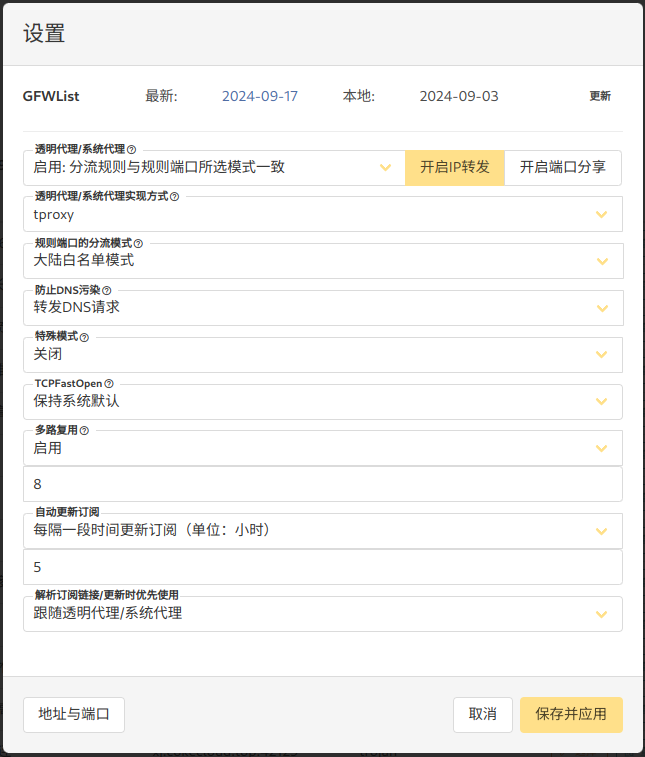Click help icon beside 规则端口的分流模式

[138, 243]
